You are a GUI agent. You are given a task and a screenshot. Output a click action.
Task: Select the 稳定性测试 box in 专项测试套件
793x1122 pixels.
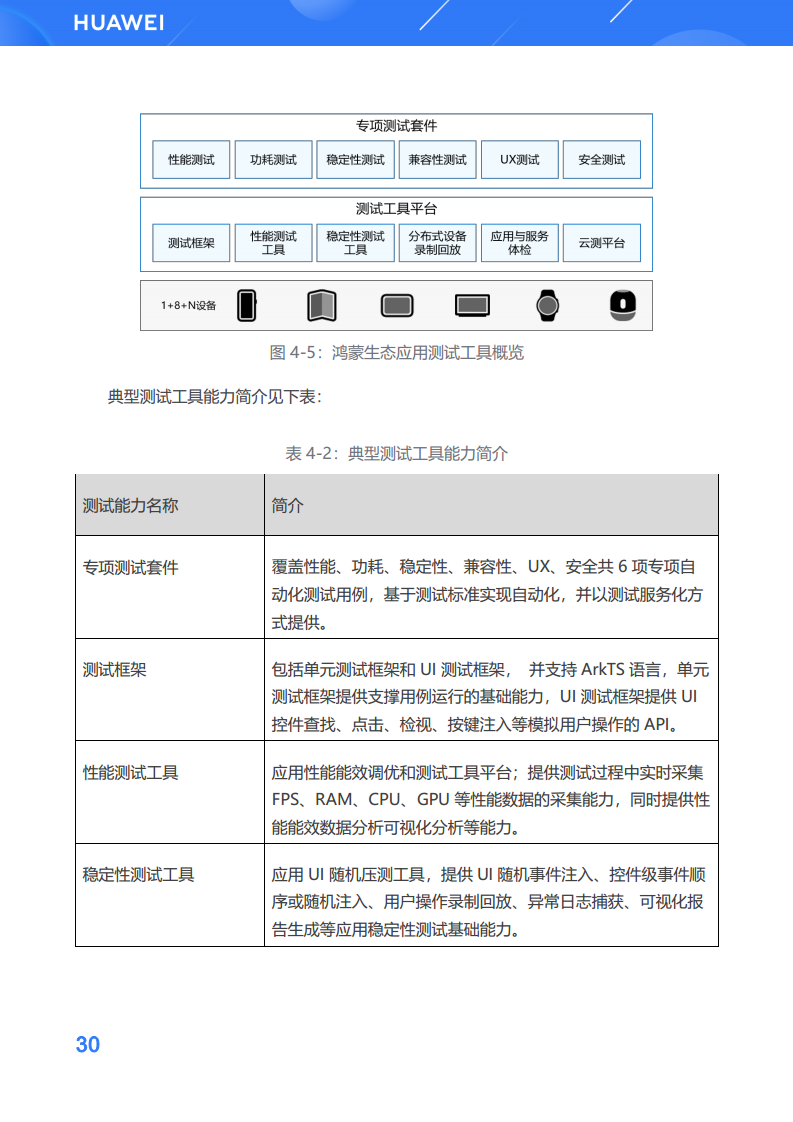click(x=356, y=160)
